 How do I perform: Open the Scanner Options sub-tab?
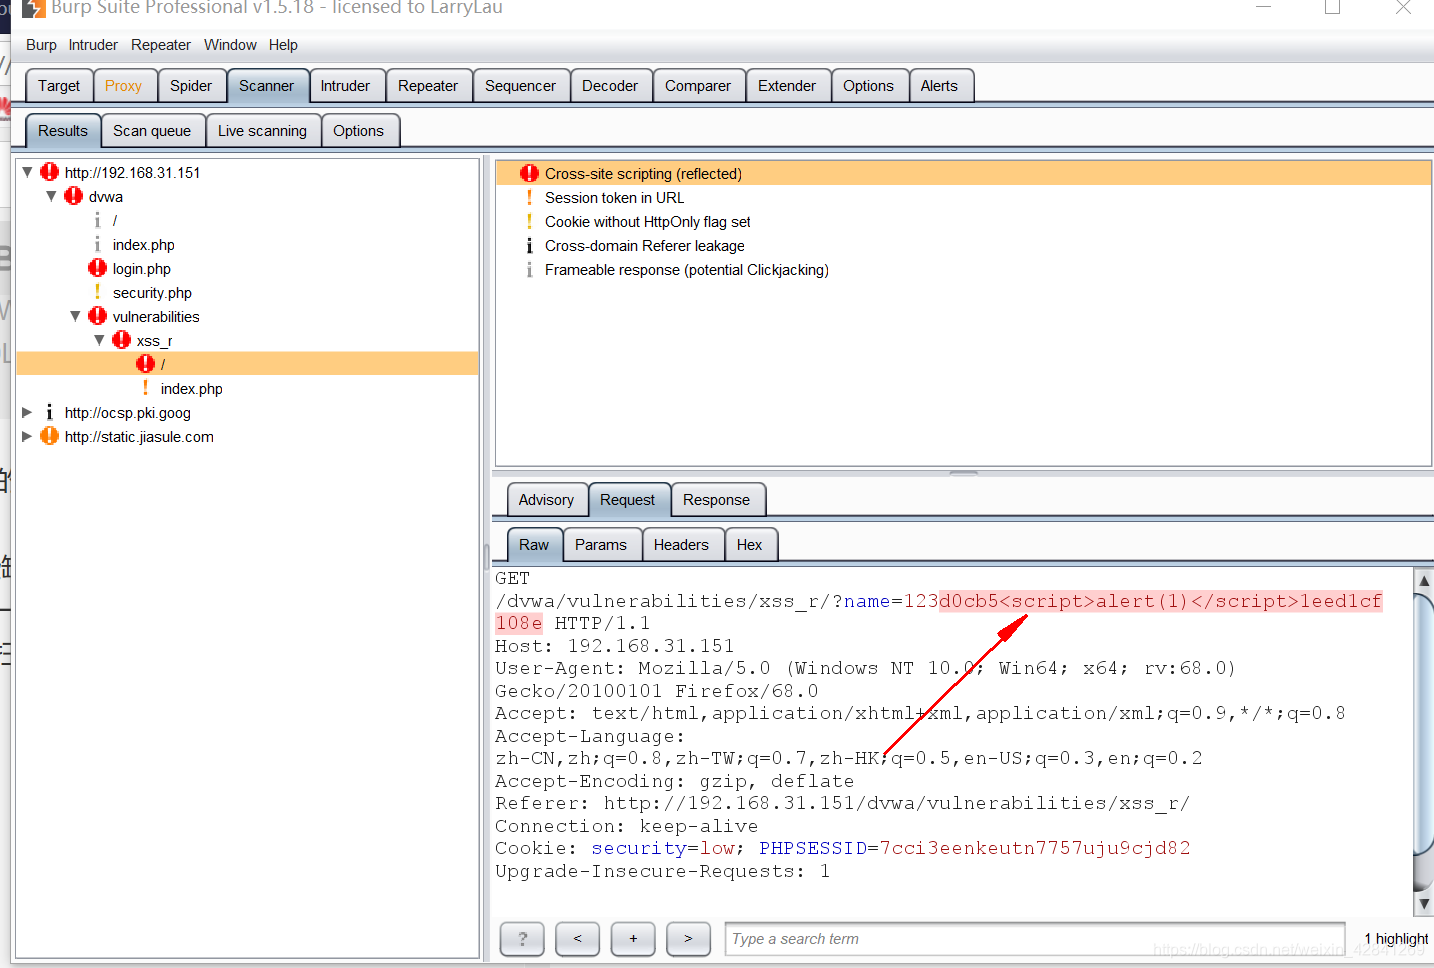358,131
